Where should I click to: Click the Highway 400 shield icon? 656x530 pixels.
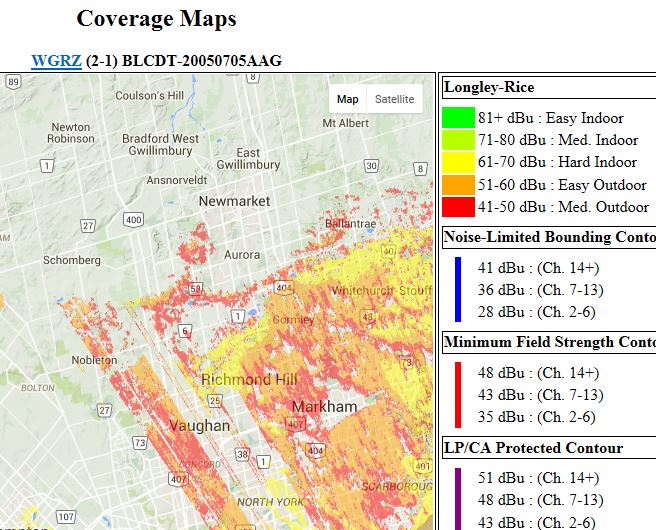[133, 218]
